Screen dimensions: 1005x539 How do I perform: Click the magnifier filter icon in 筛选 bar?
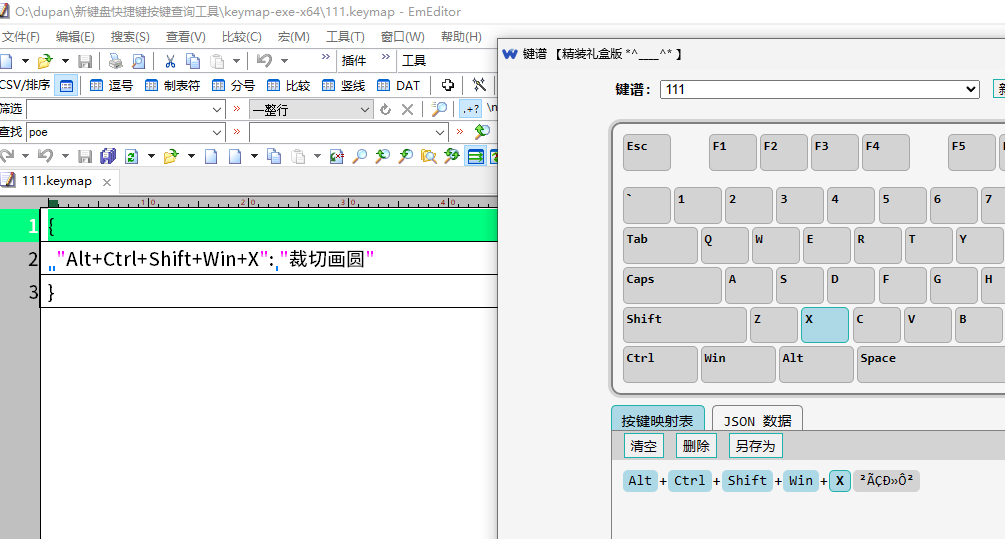[439, 109]
